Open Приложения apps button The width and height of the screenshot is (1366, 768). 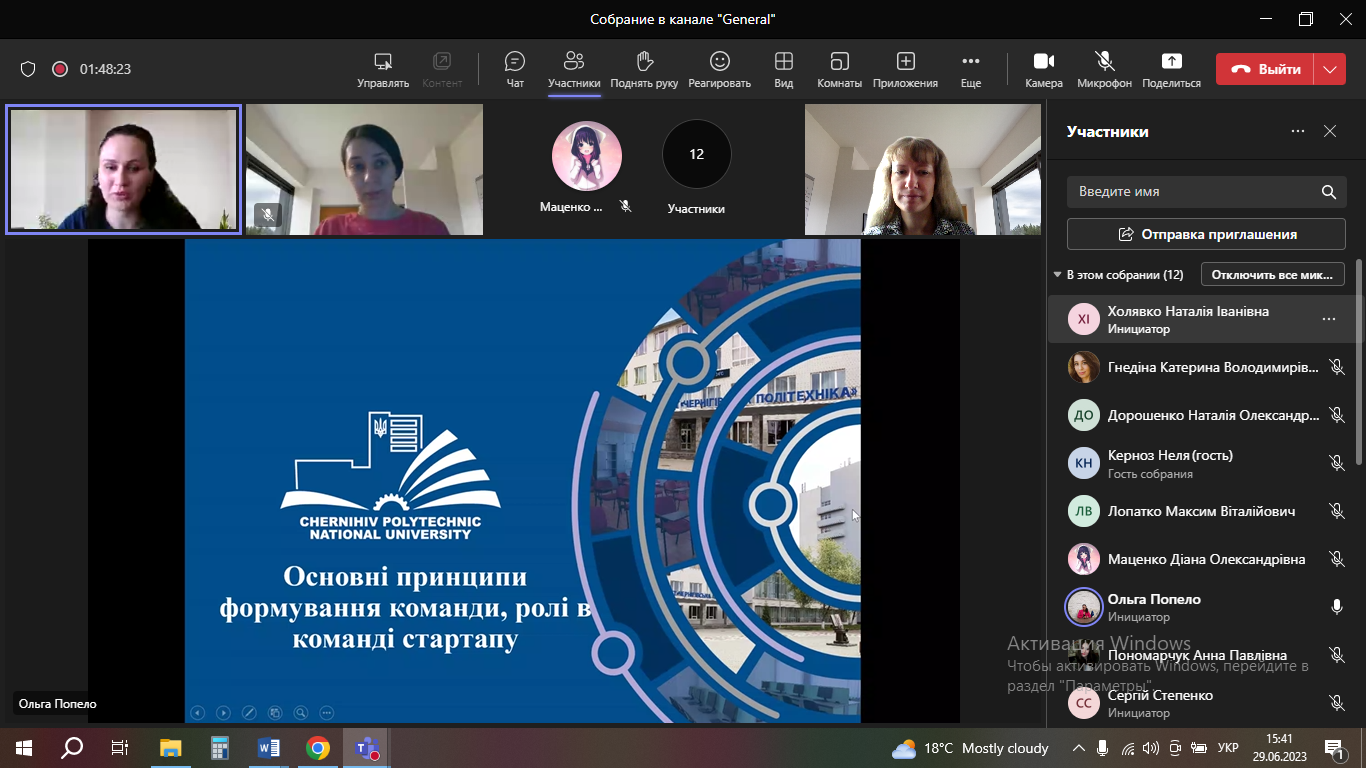click(x=905, y=69)
